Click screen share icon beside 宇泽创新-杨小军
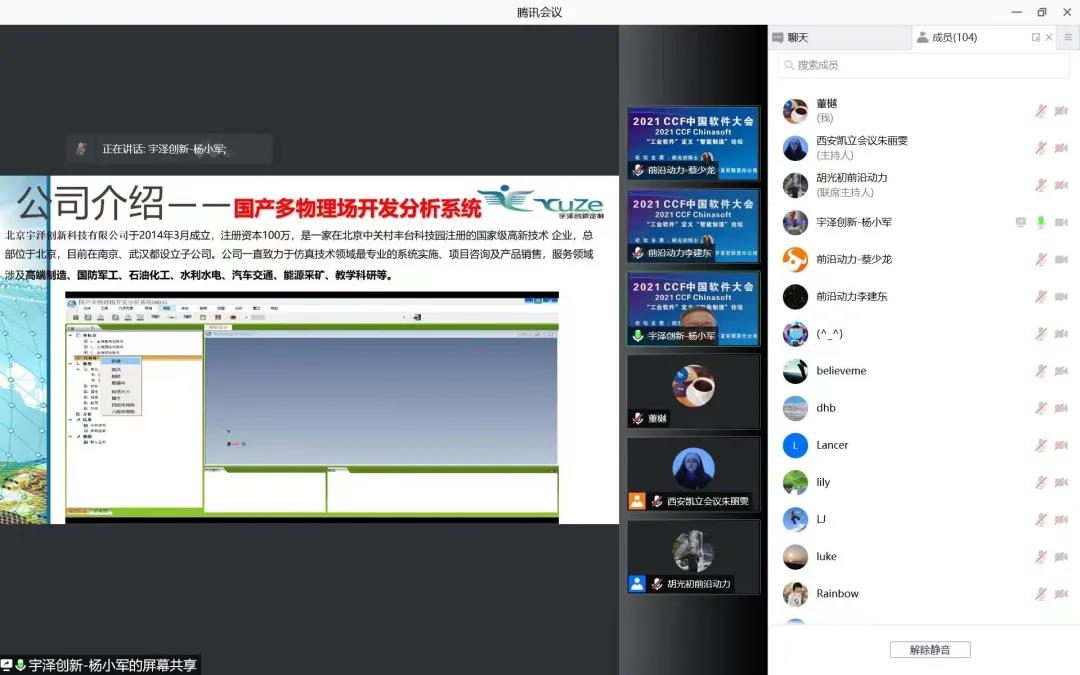 click(x=1021, y=222)
